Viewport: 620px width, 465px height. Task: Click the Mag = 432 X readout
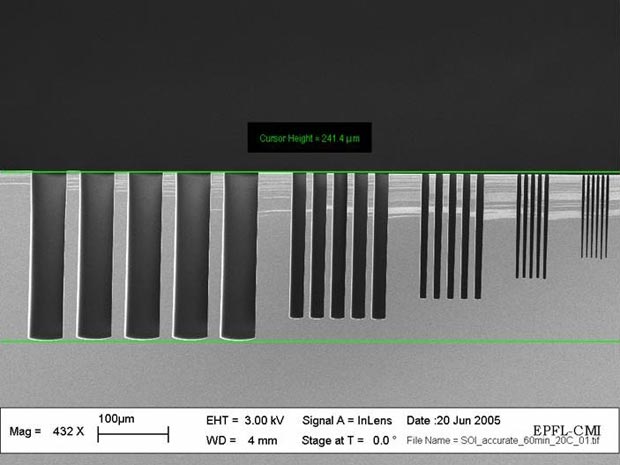tap(47, 431)
